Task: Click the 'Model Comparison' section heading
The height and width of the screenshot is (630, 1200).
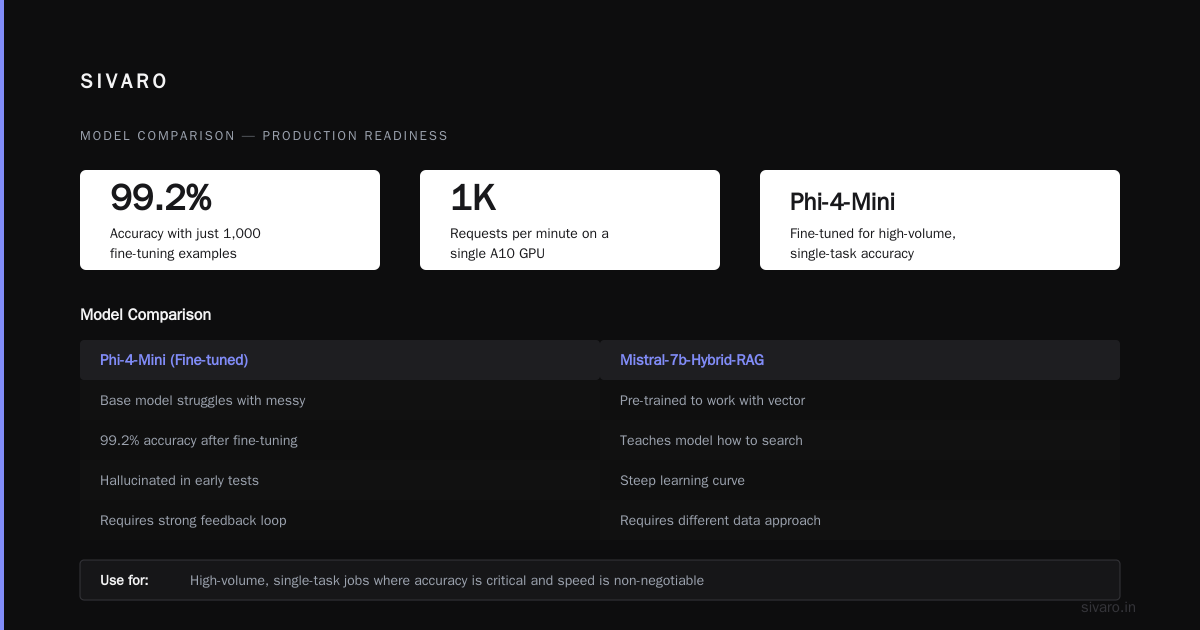Action: tap(146, 315)
